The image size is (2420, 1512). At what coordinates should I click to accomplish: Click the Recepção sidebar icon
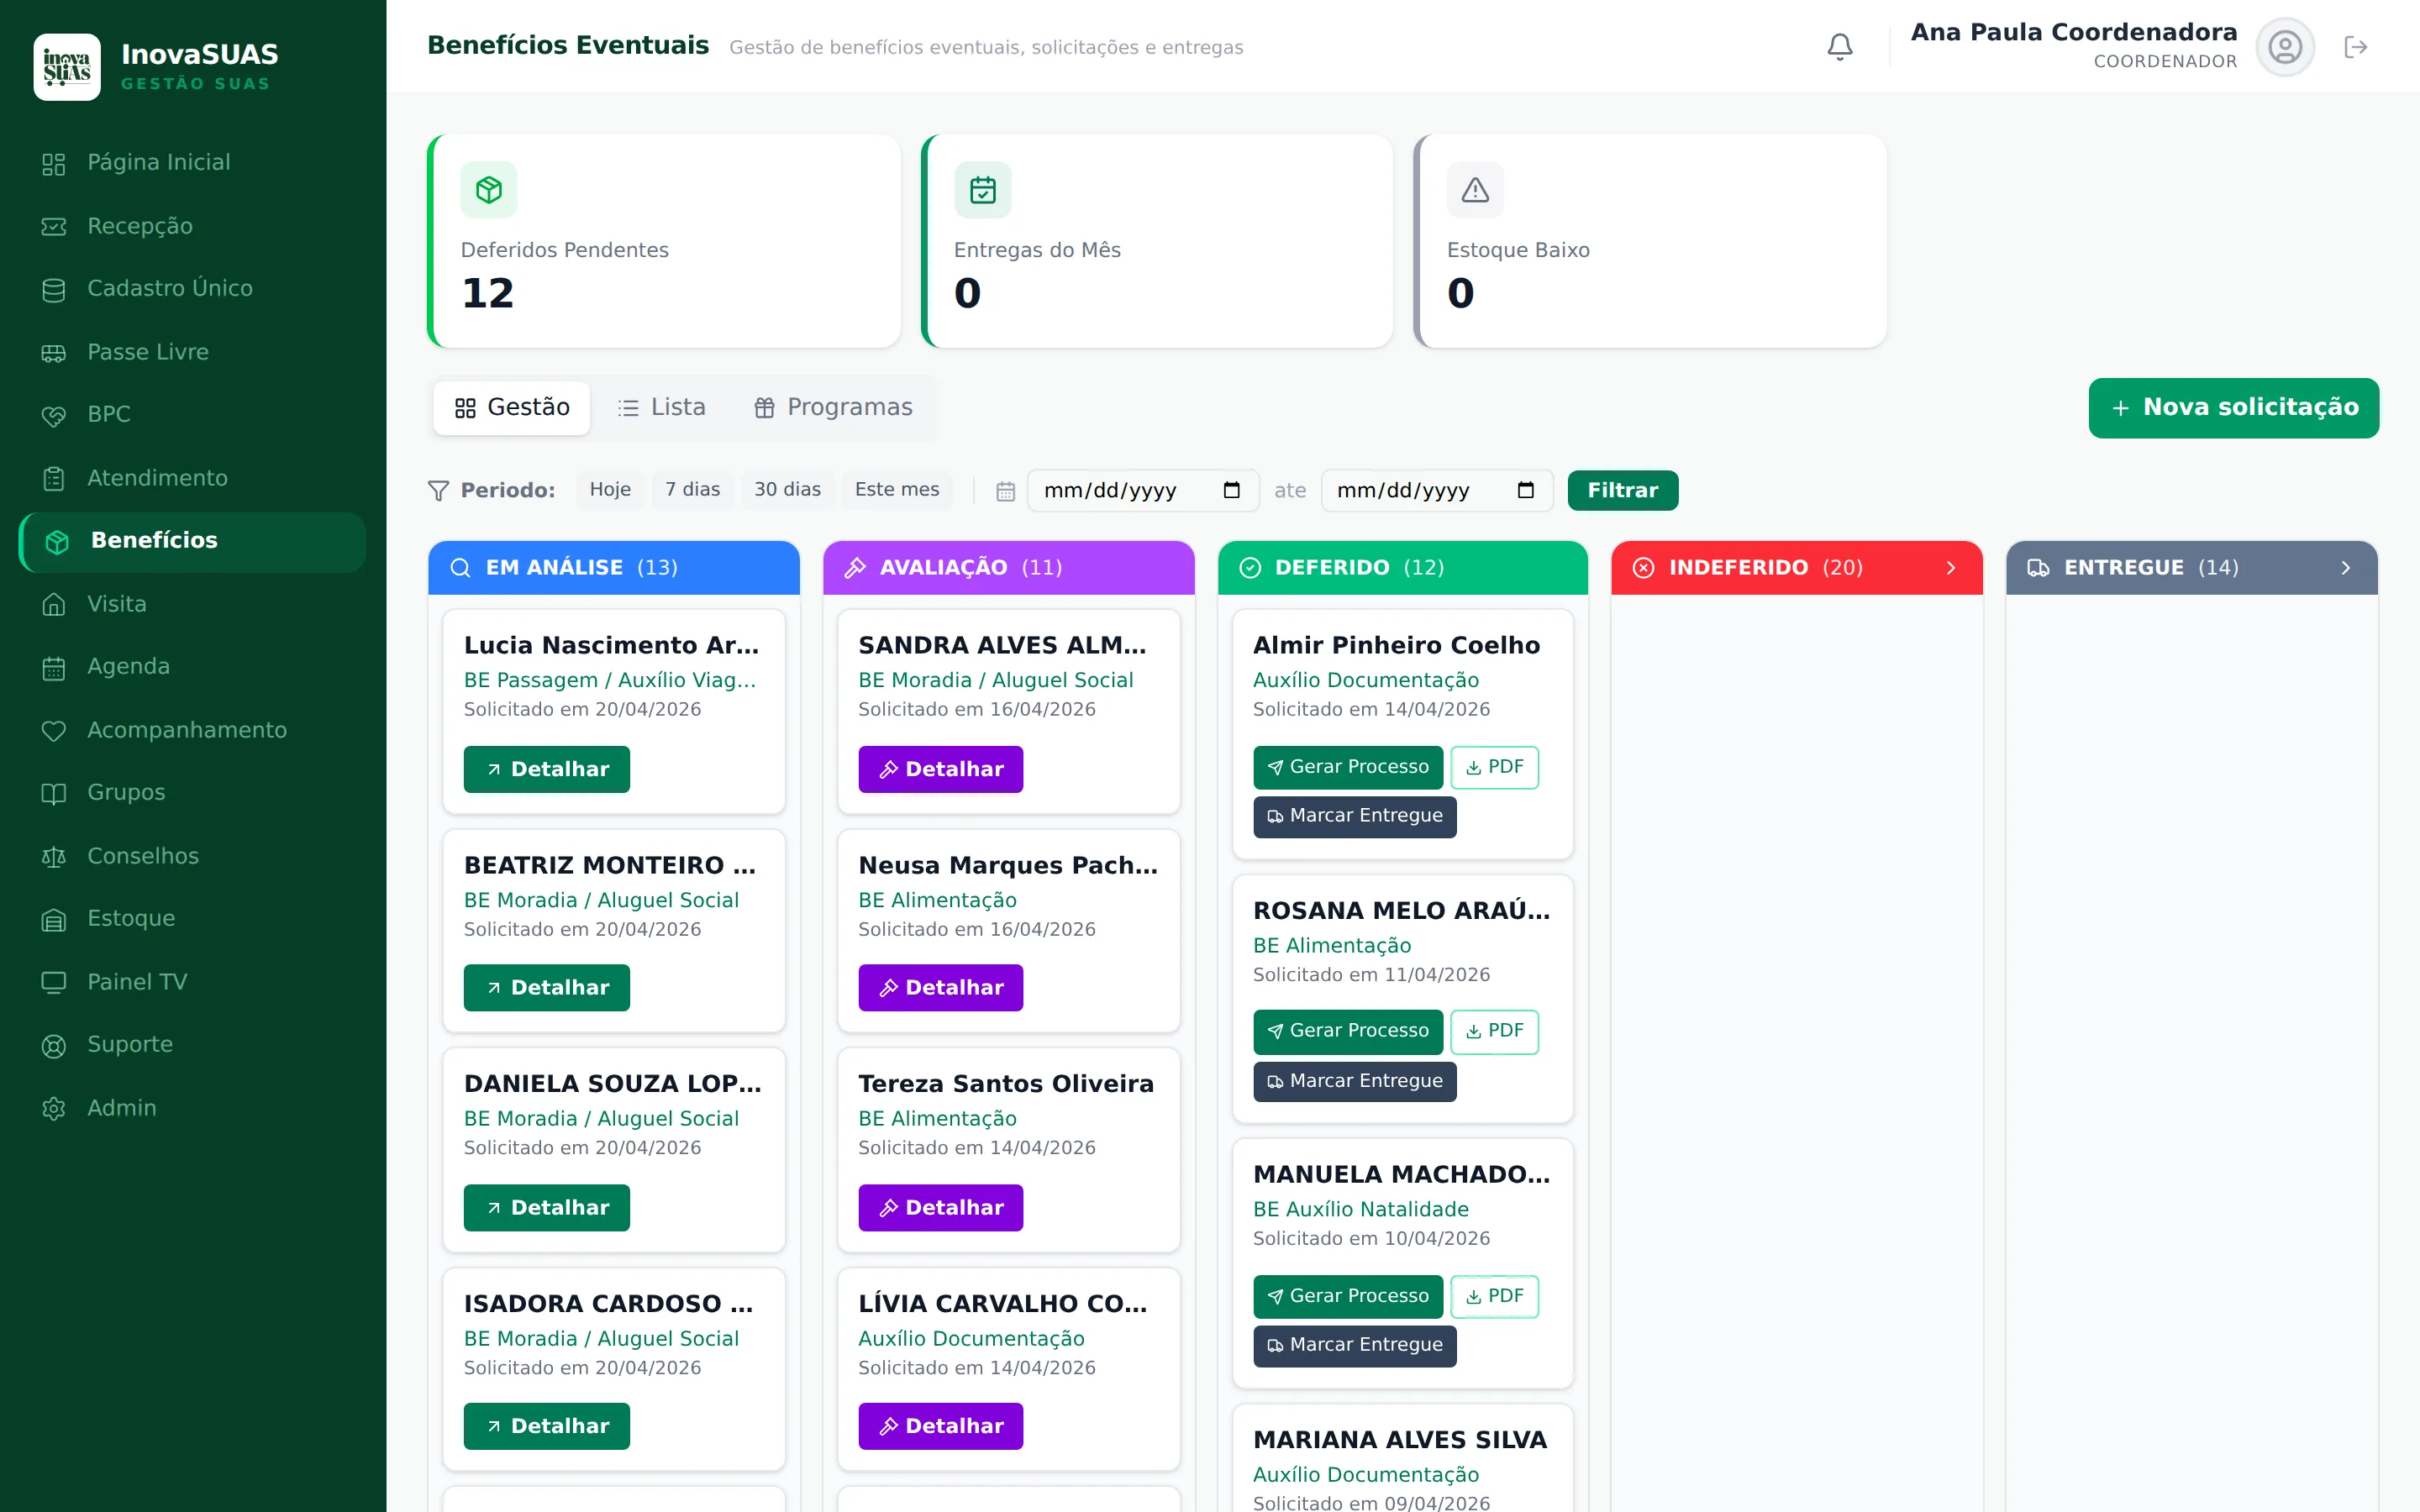pos(54,227)
